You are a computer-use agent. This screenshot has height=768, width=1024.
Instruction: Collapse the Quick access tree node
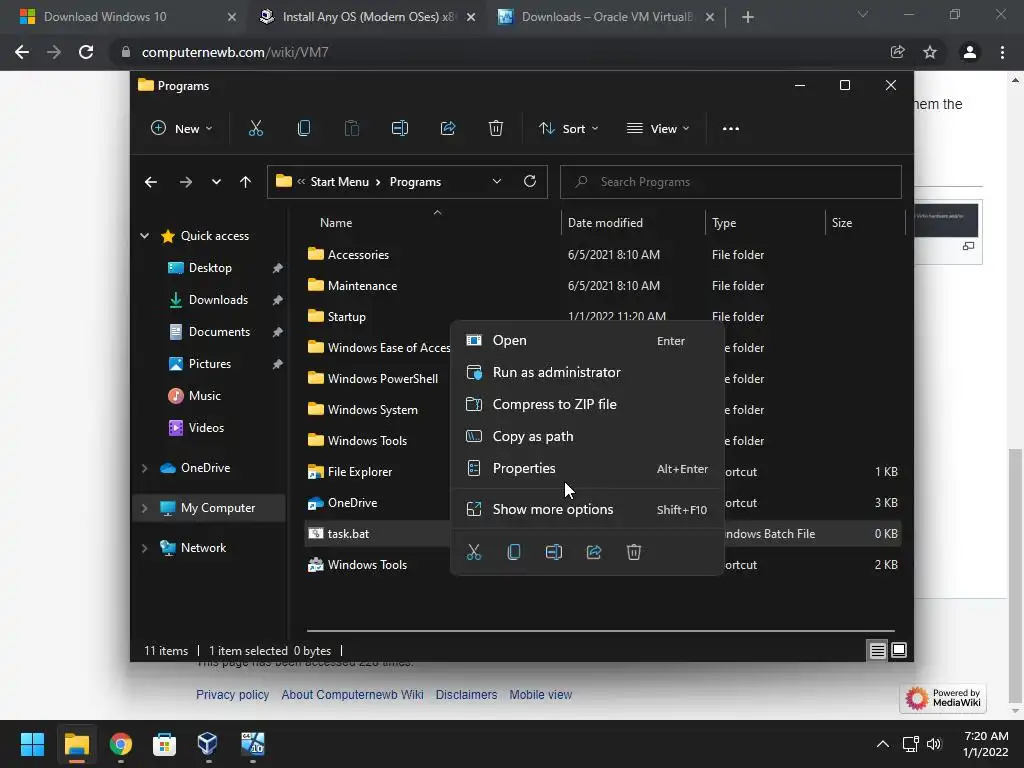pos(144,236)
